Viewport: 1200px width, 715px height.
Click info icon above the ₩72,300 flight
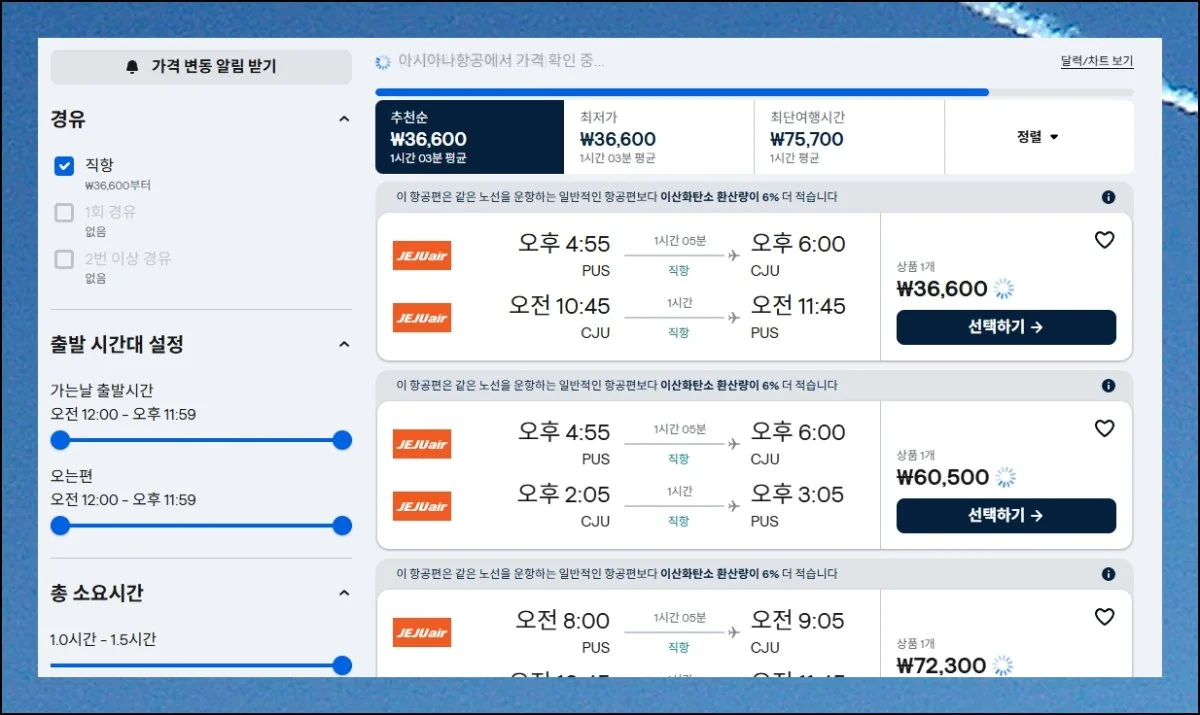pos(1108,574)
